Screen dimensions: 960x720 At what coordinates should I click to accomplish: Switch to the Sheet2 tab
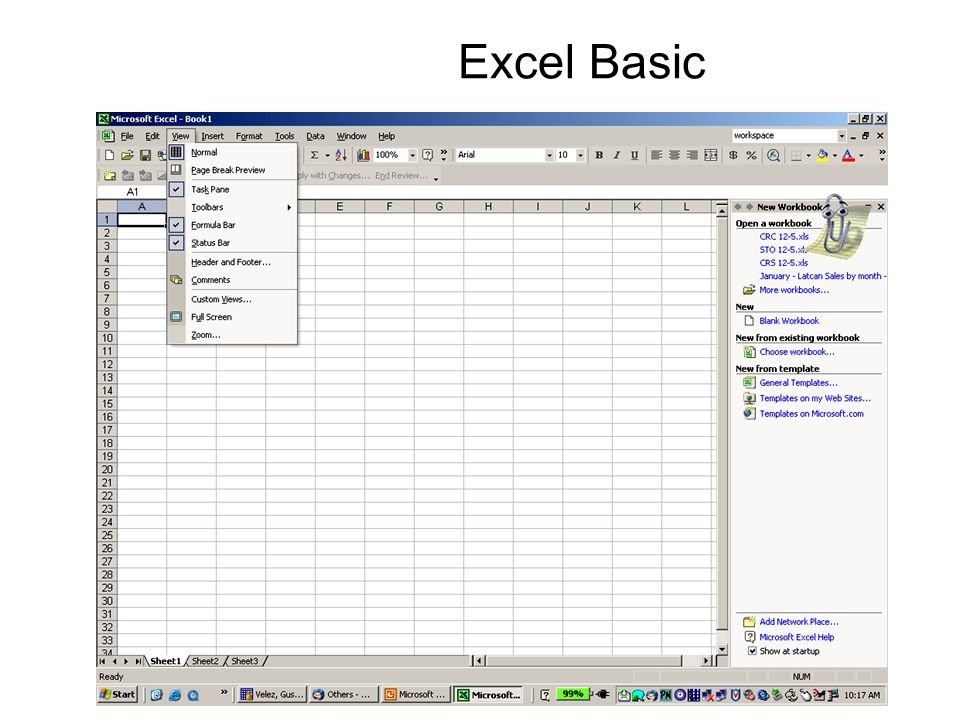coord(205,661)
